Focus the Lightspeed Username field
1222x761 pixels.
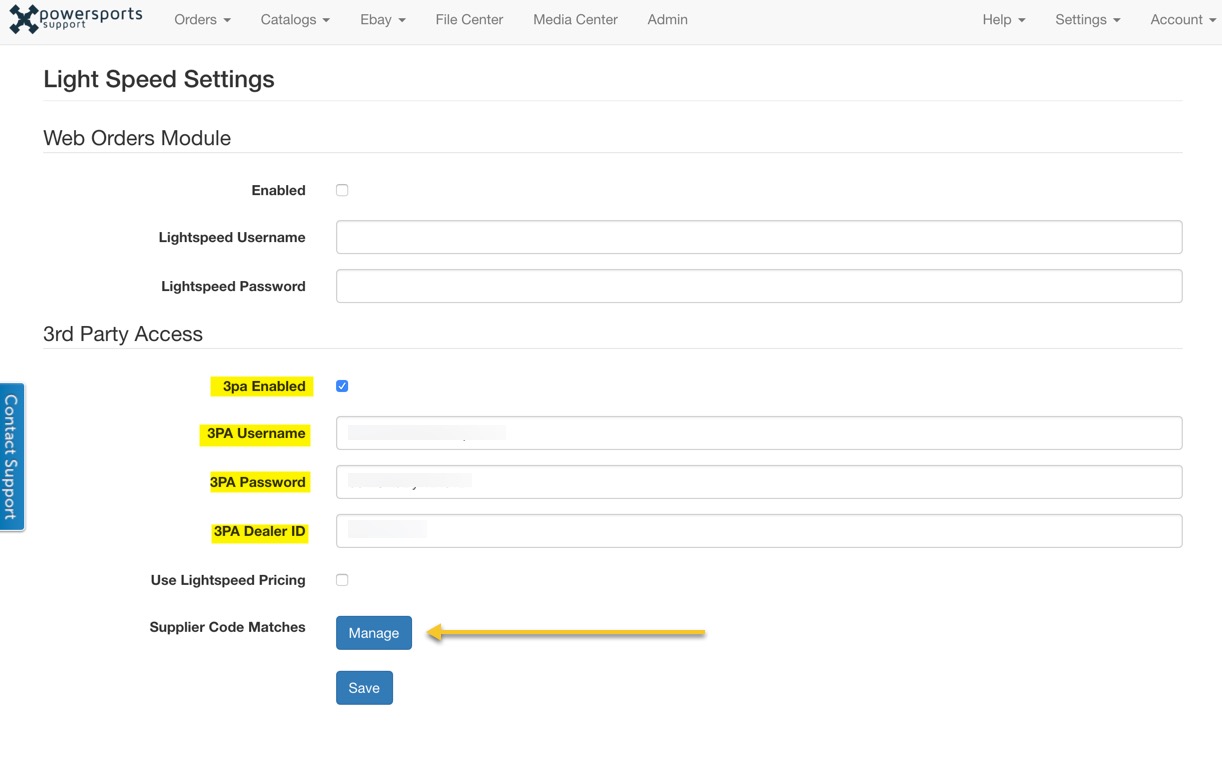tap(759, 237)
